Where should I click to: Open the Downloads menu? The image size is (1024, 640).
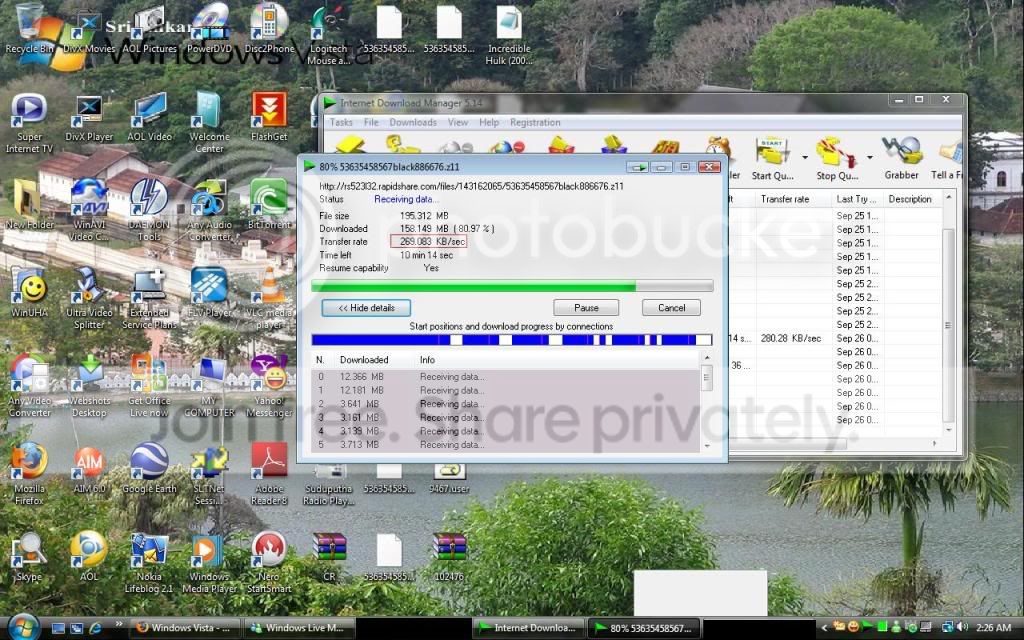[x=413, y=122]
